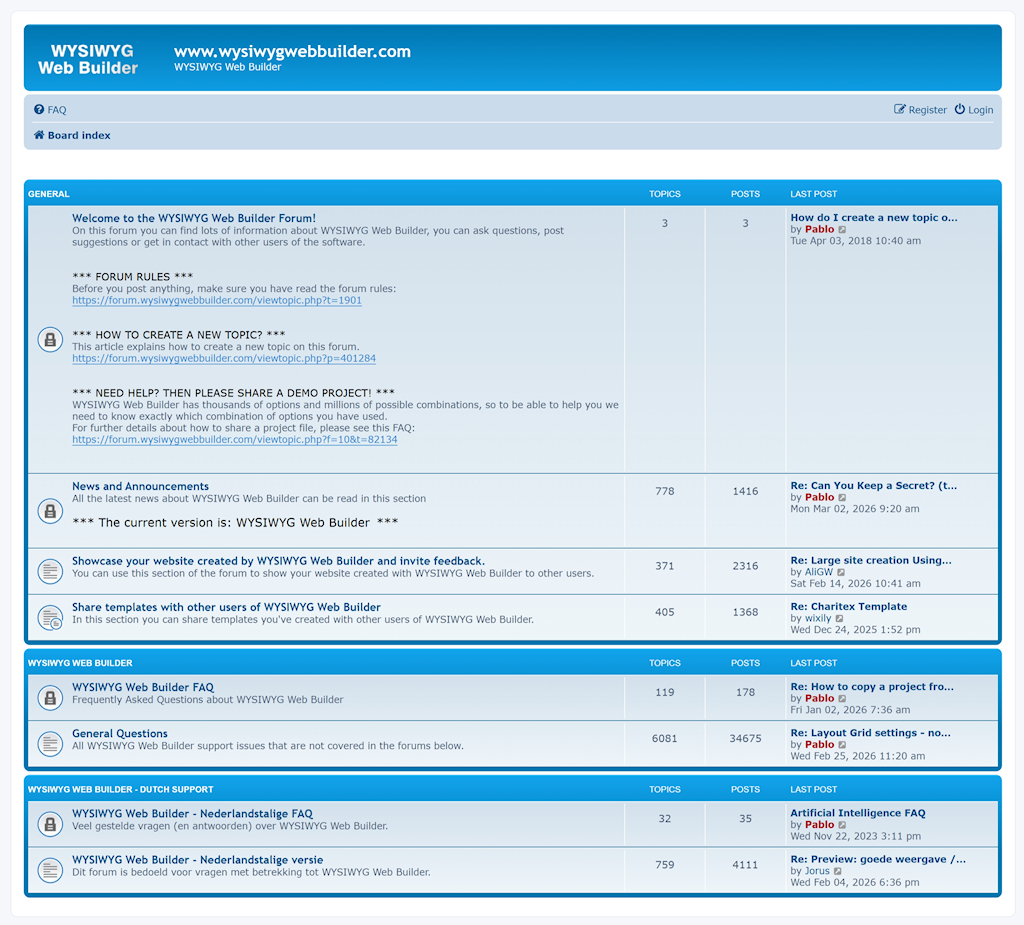Click view latest post icon next to AliGW

[842, 572]
